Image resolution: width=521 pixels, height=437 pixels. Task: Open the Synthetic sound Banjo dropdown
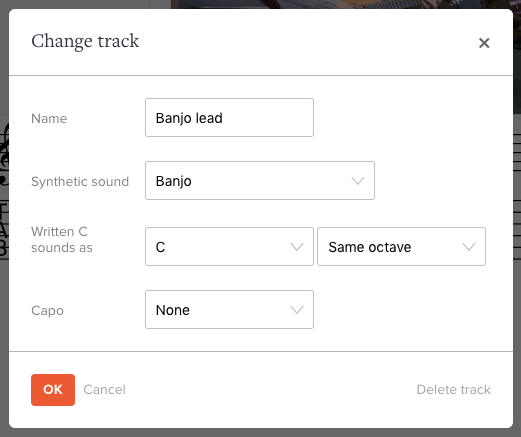(260, 181)
